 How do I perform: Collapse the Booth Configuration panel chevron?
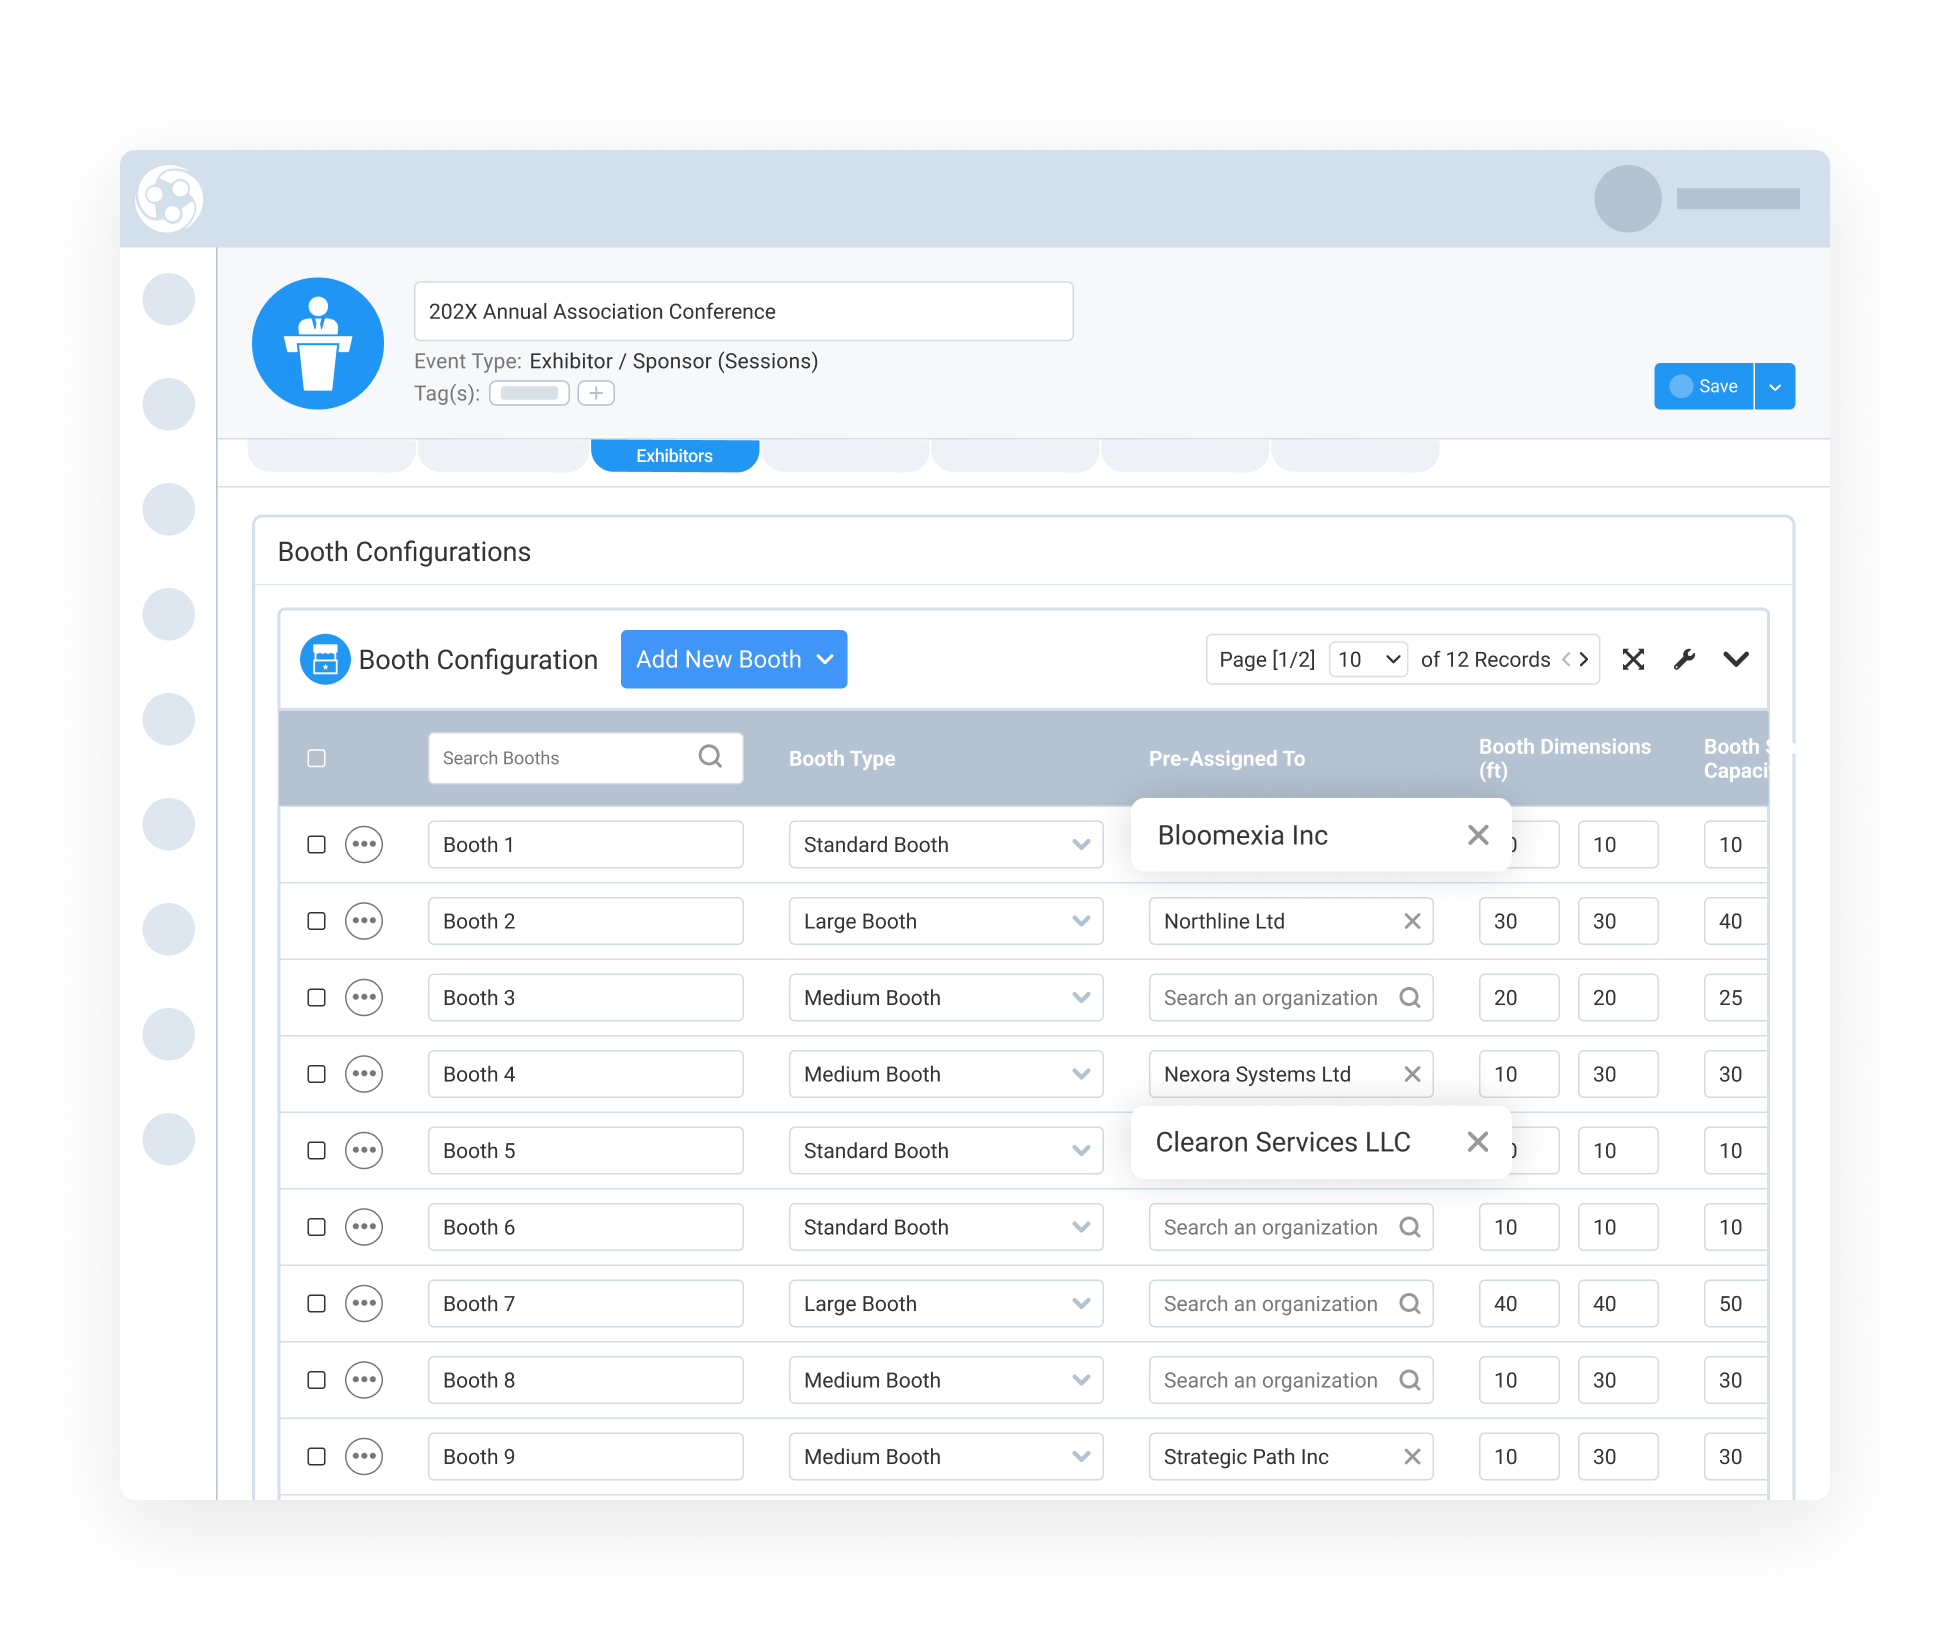(x=1736, y=659)
